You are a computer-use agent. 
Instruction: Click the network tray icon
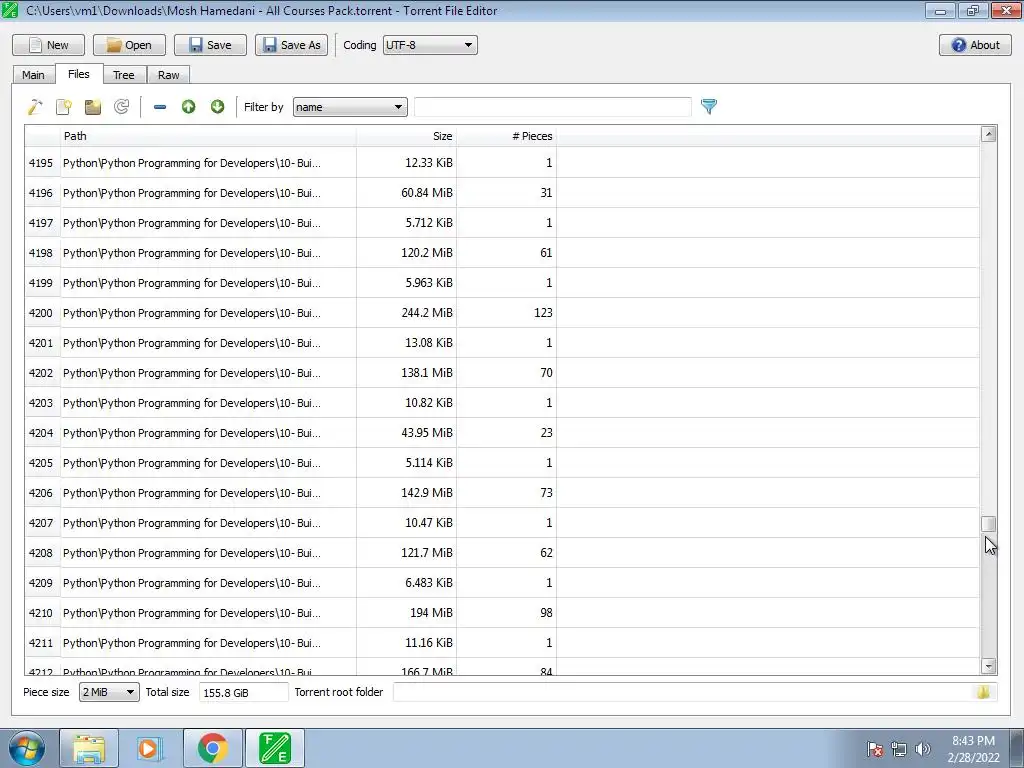[x=899, y=749]
